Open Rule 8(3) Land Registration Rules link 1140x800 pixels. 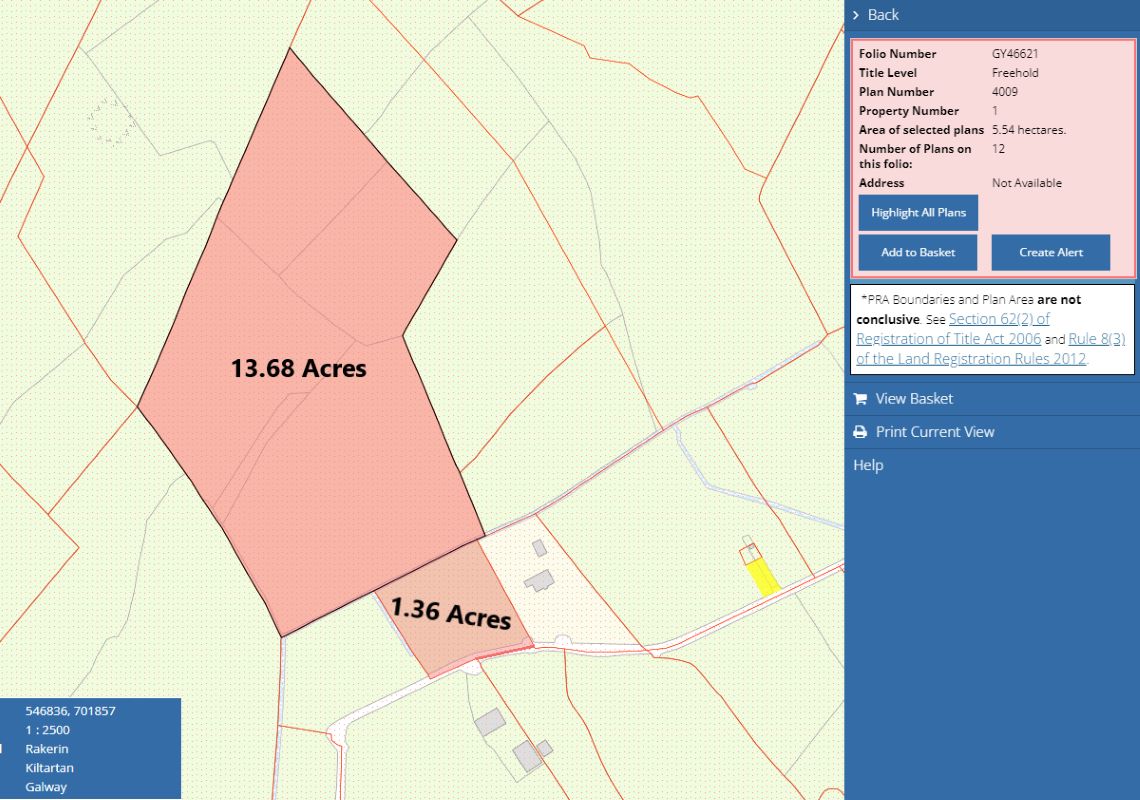pos(1096,339)
